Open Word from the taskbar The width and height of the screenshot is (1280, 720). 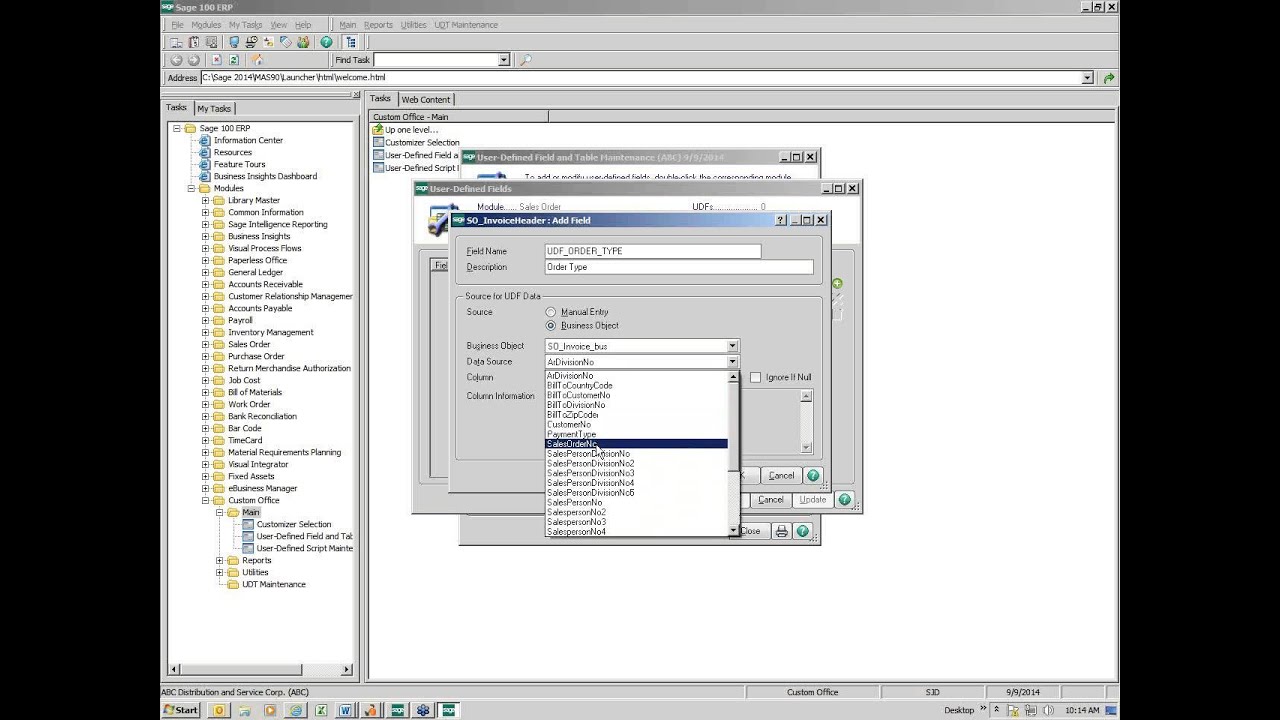pos(346,710)
